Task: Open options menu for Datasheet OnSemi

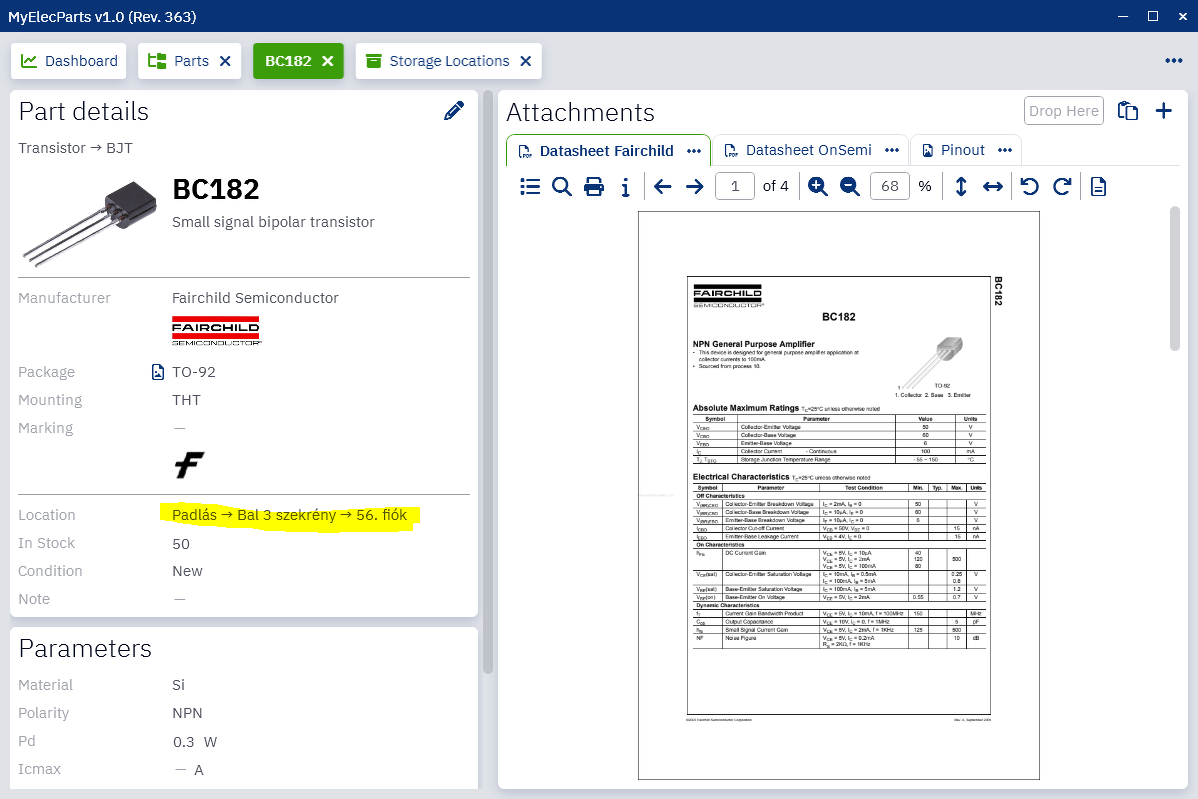Action: click(x=892, y=150)
